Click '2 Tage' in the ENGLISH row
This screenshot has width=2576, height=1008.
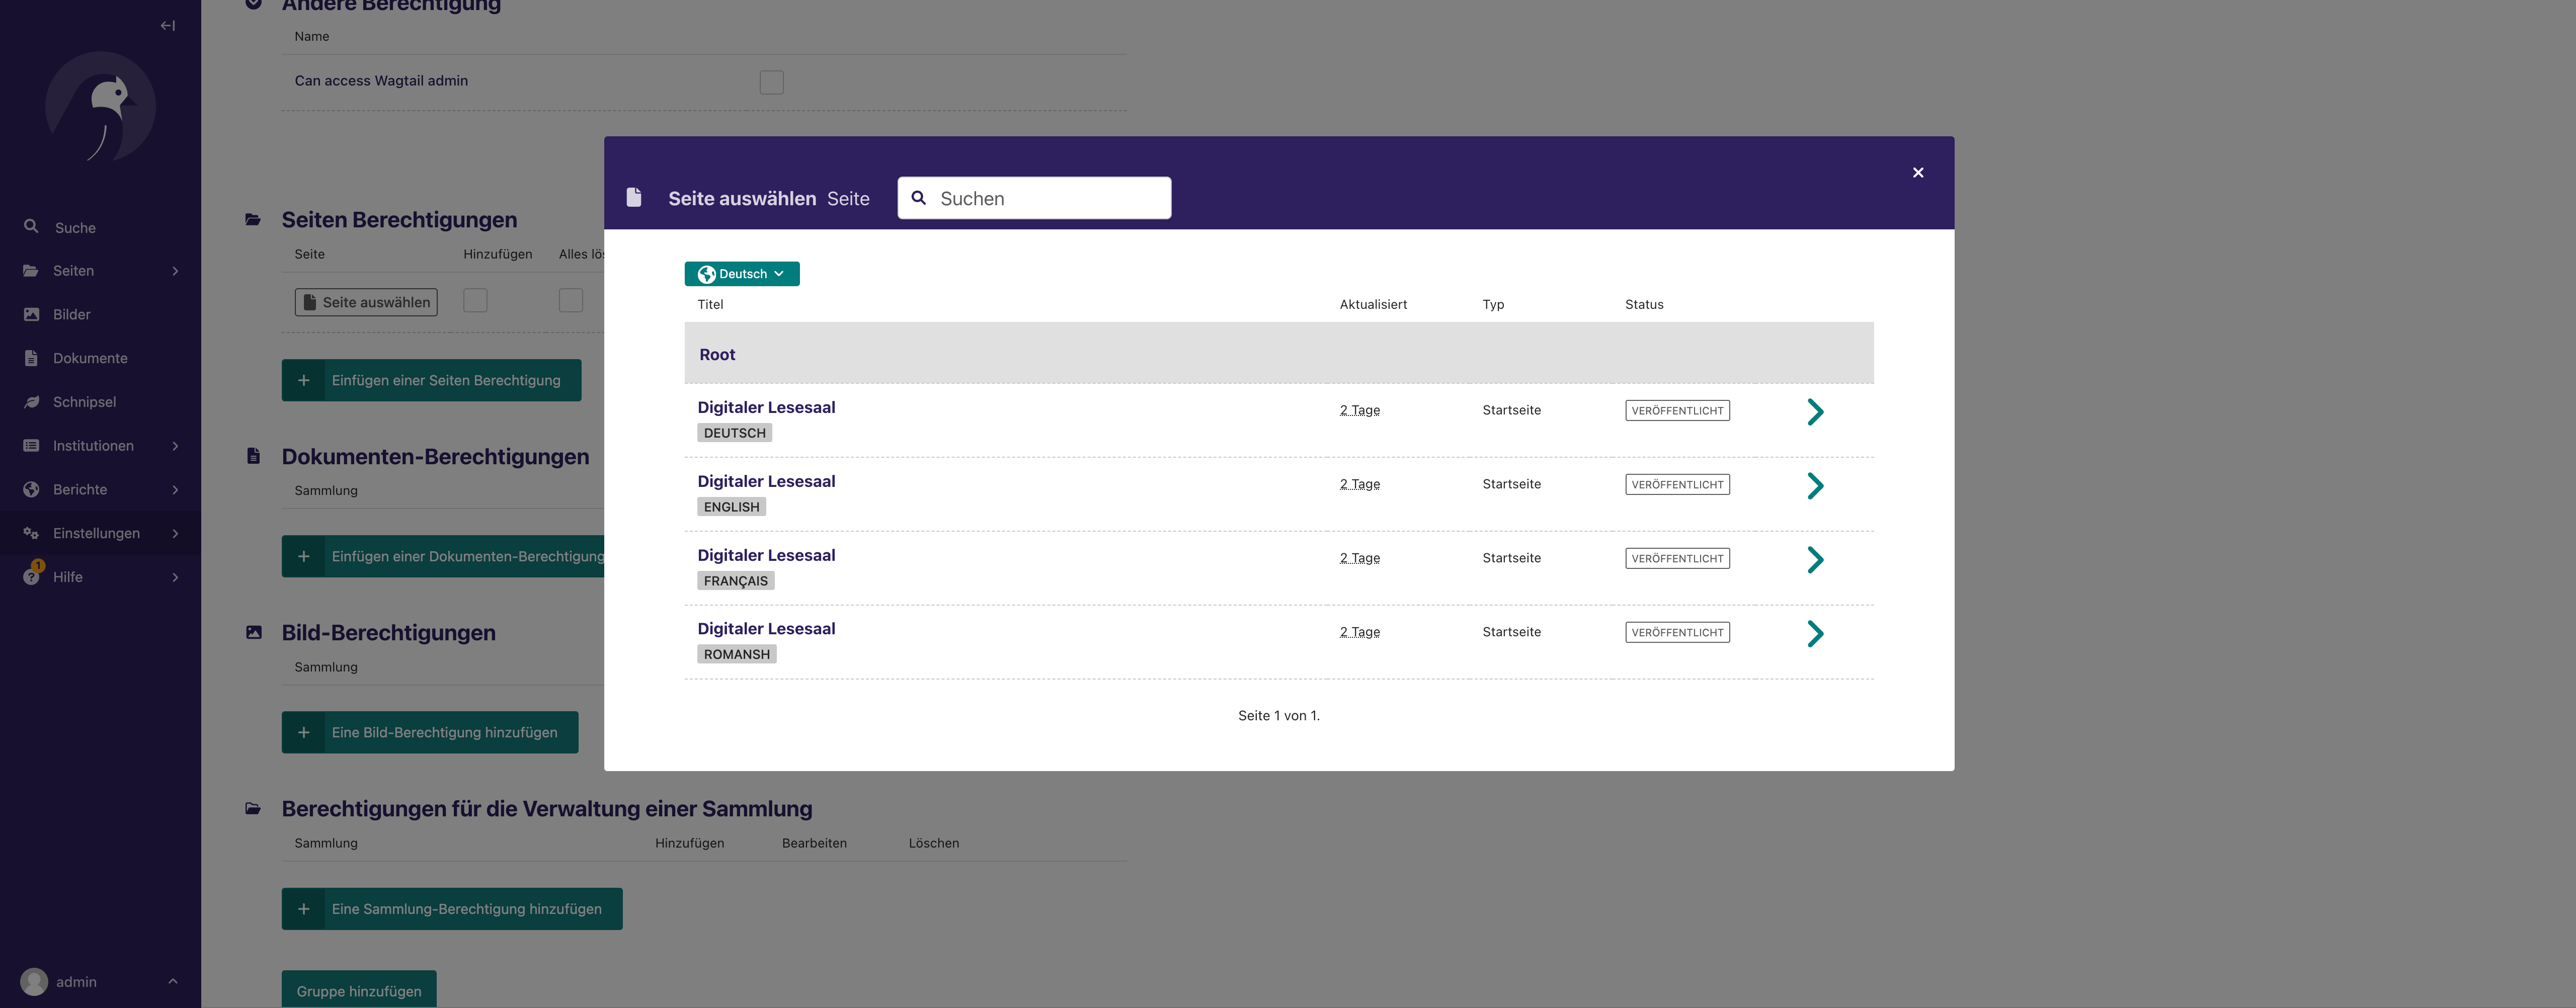(x=1359, y=484)
